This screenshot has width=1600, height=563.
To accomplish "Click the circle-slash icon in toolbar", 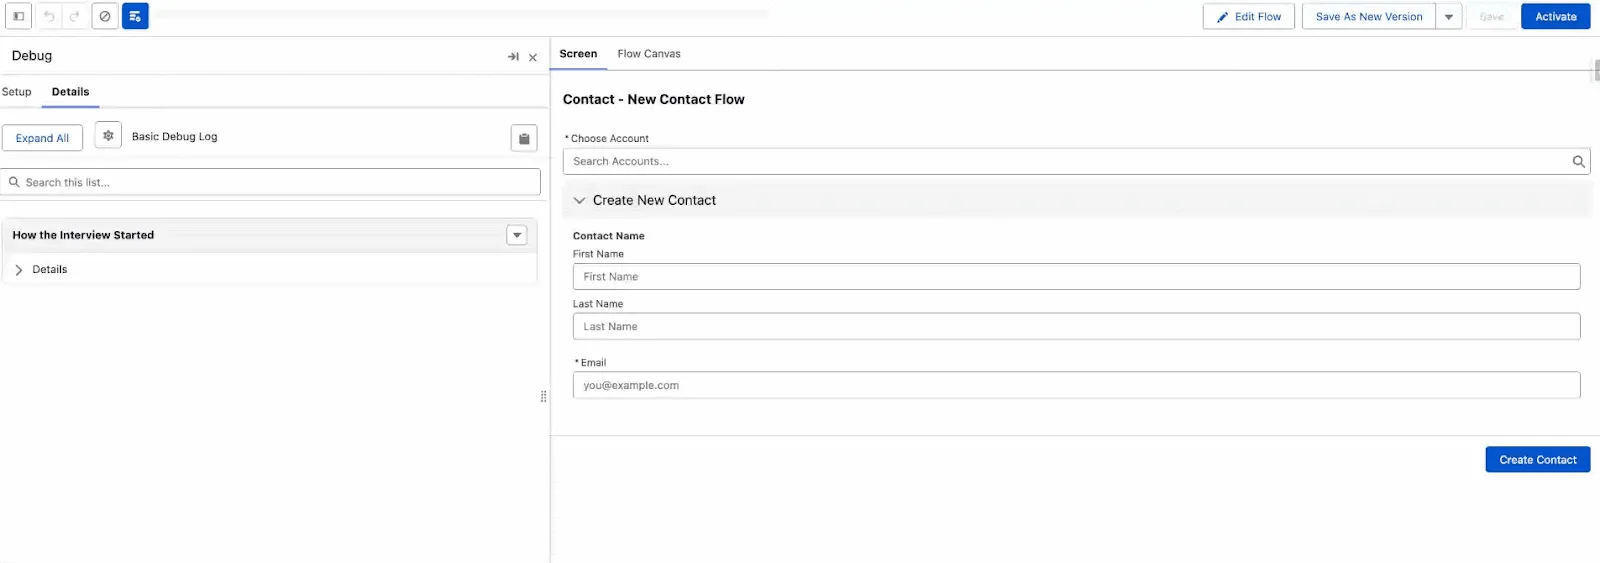I will click(x=105, y=16).
